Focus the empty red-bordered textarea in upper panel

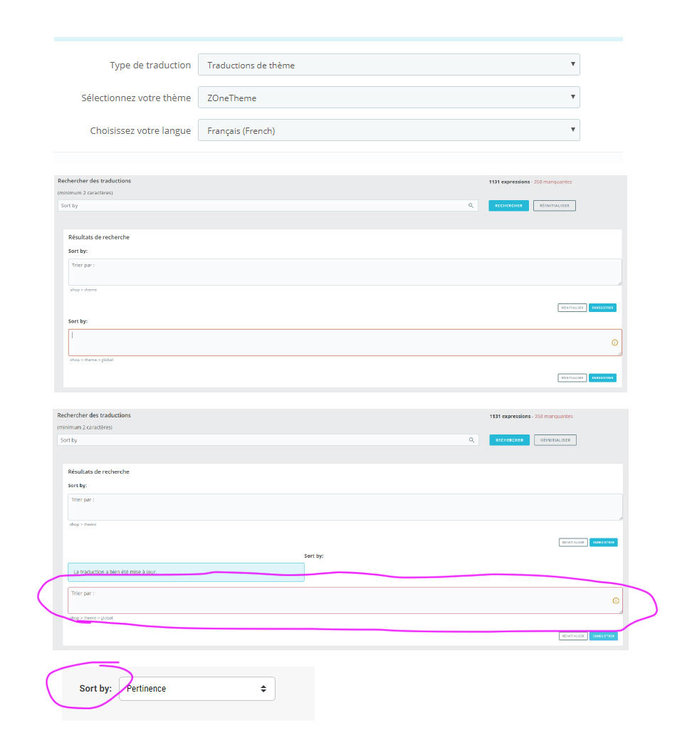345,342
